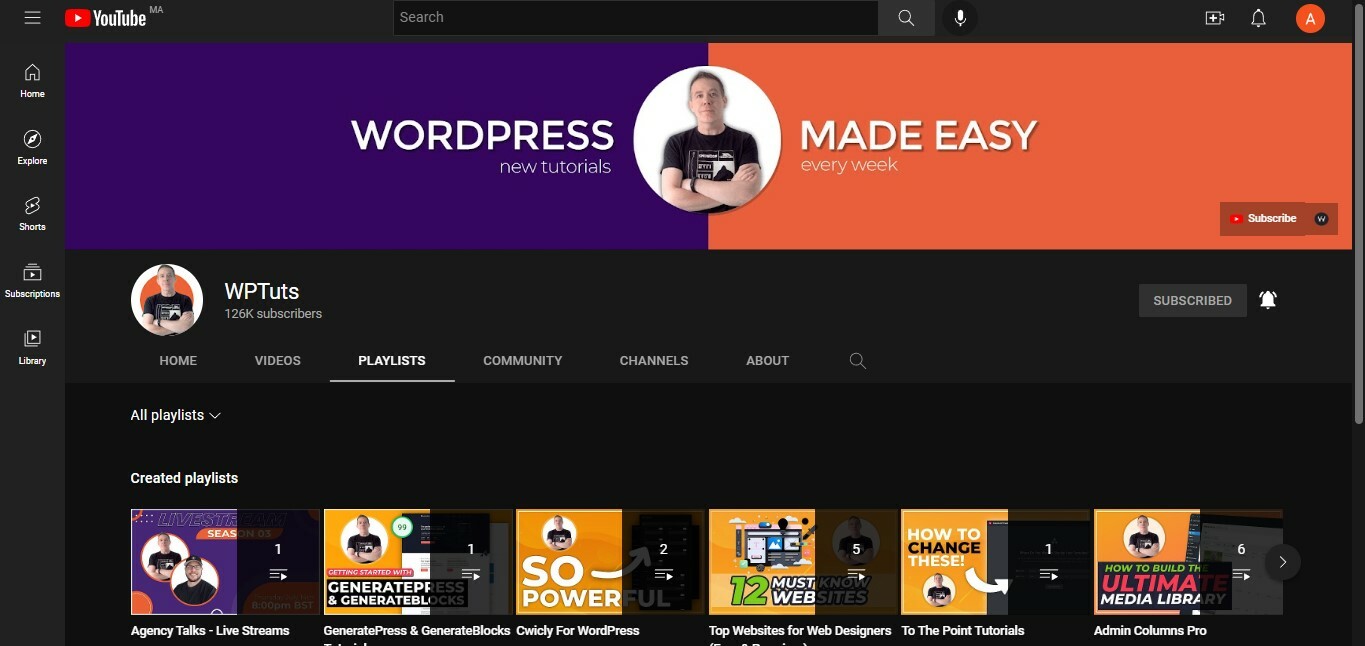The width and height of the screenshot is (1365, 646).
Task: Start a voice search with the microphone icon
Action: [959, 17]
